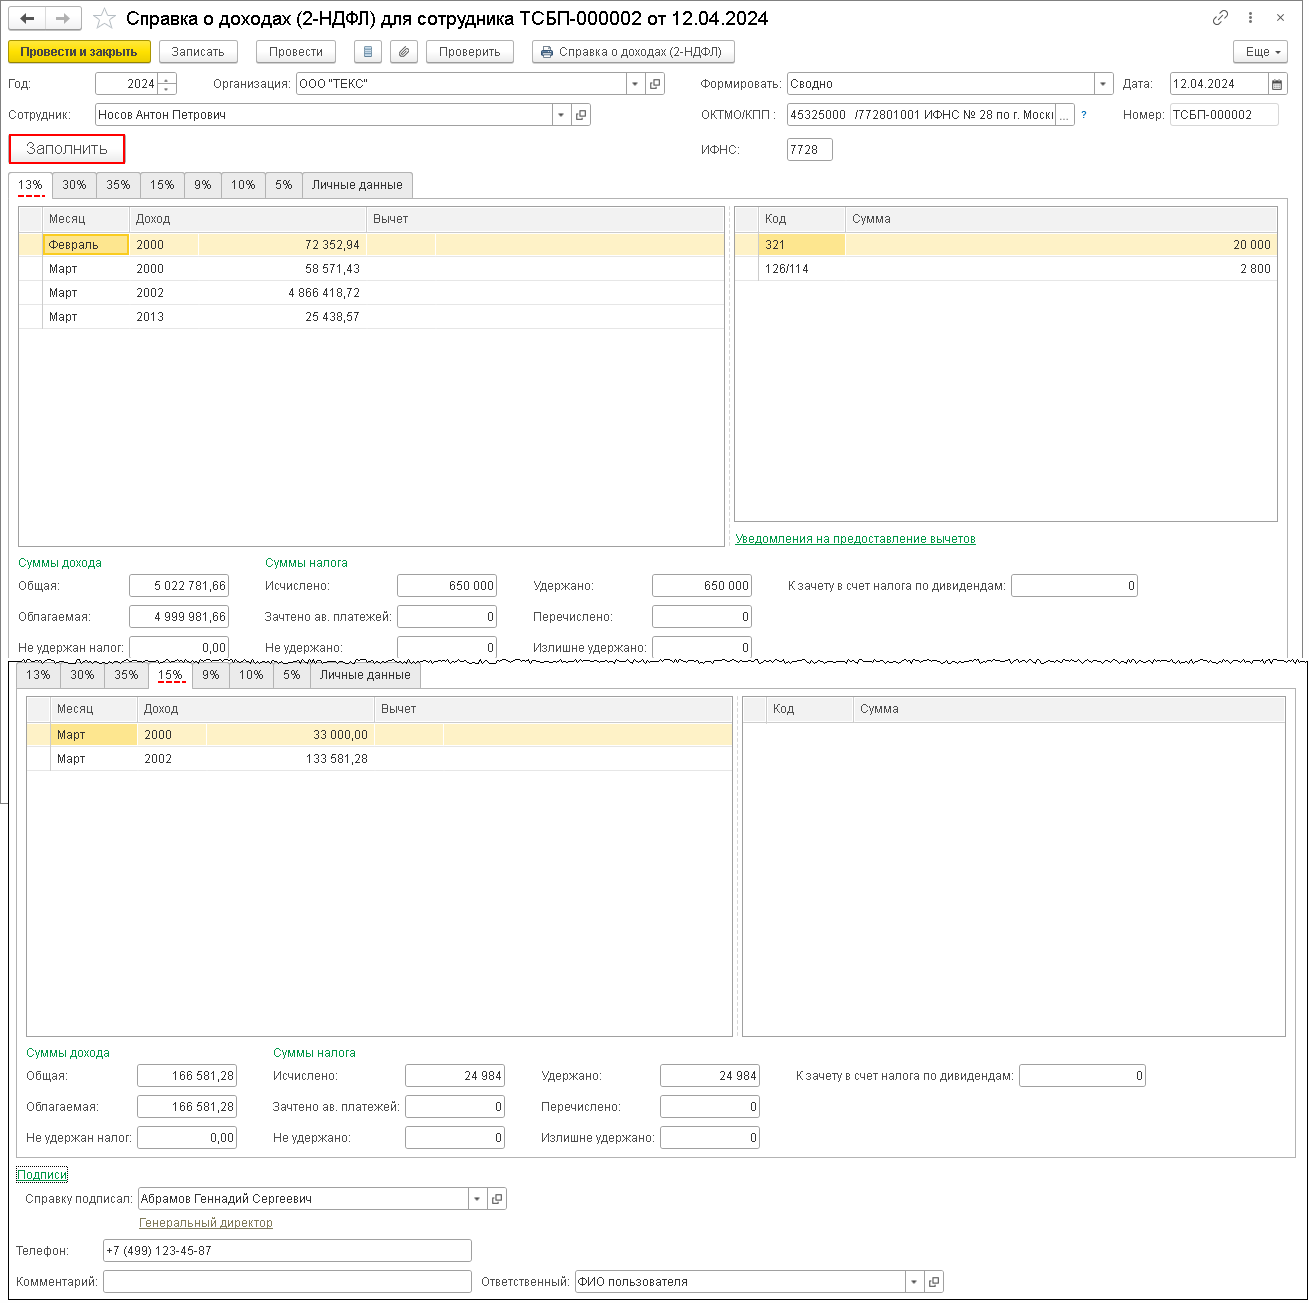This screenshot has width=1309, height=1303.
Task: Click the ИФНС field 7728
Action: coord(810,150)
